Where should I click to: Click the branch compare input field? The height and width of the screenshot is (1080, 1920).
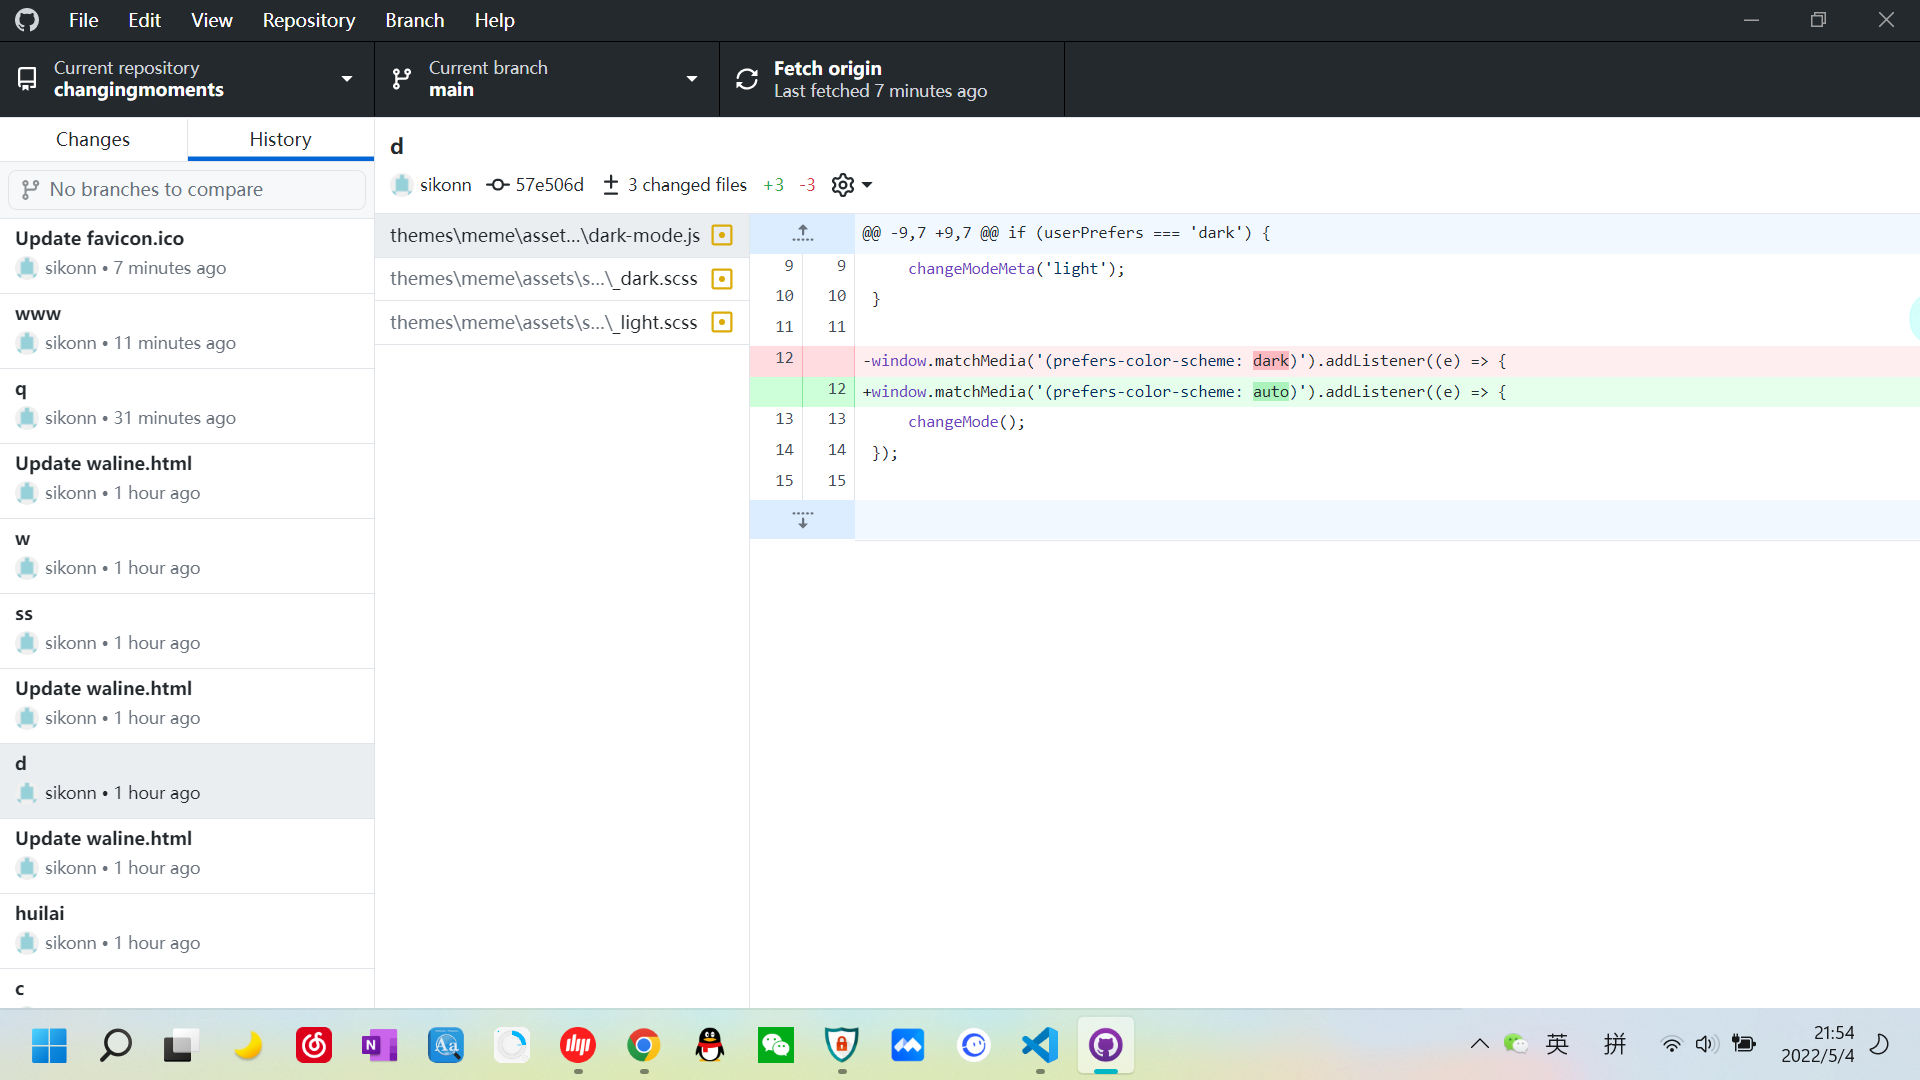pyautogui.click(x=187, y=189)
